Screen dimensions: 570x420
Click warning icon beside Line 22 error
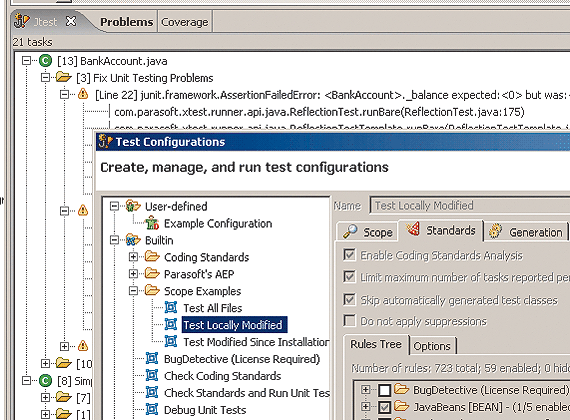click(83, 94)
